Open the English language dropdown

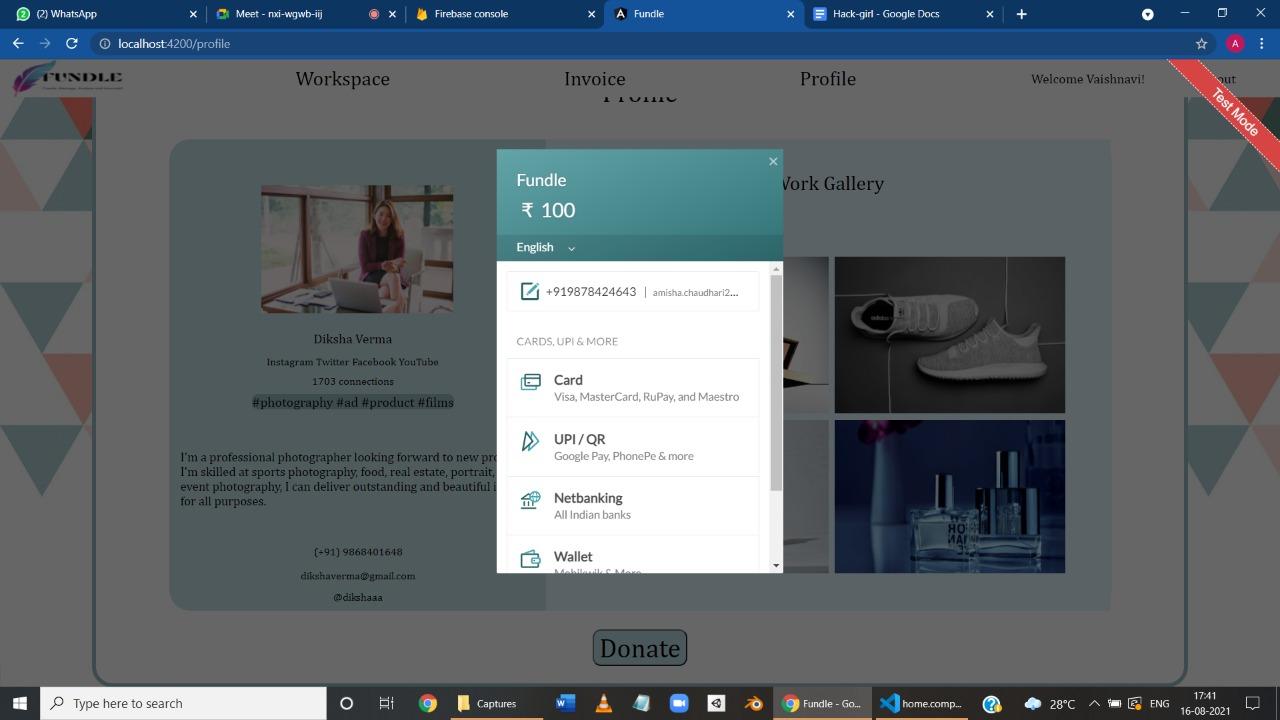pos(546,247)
